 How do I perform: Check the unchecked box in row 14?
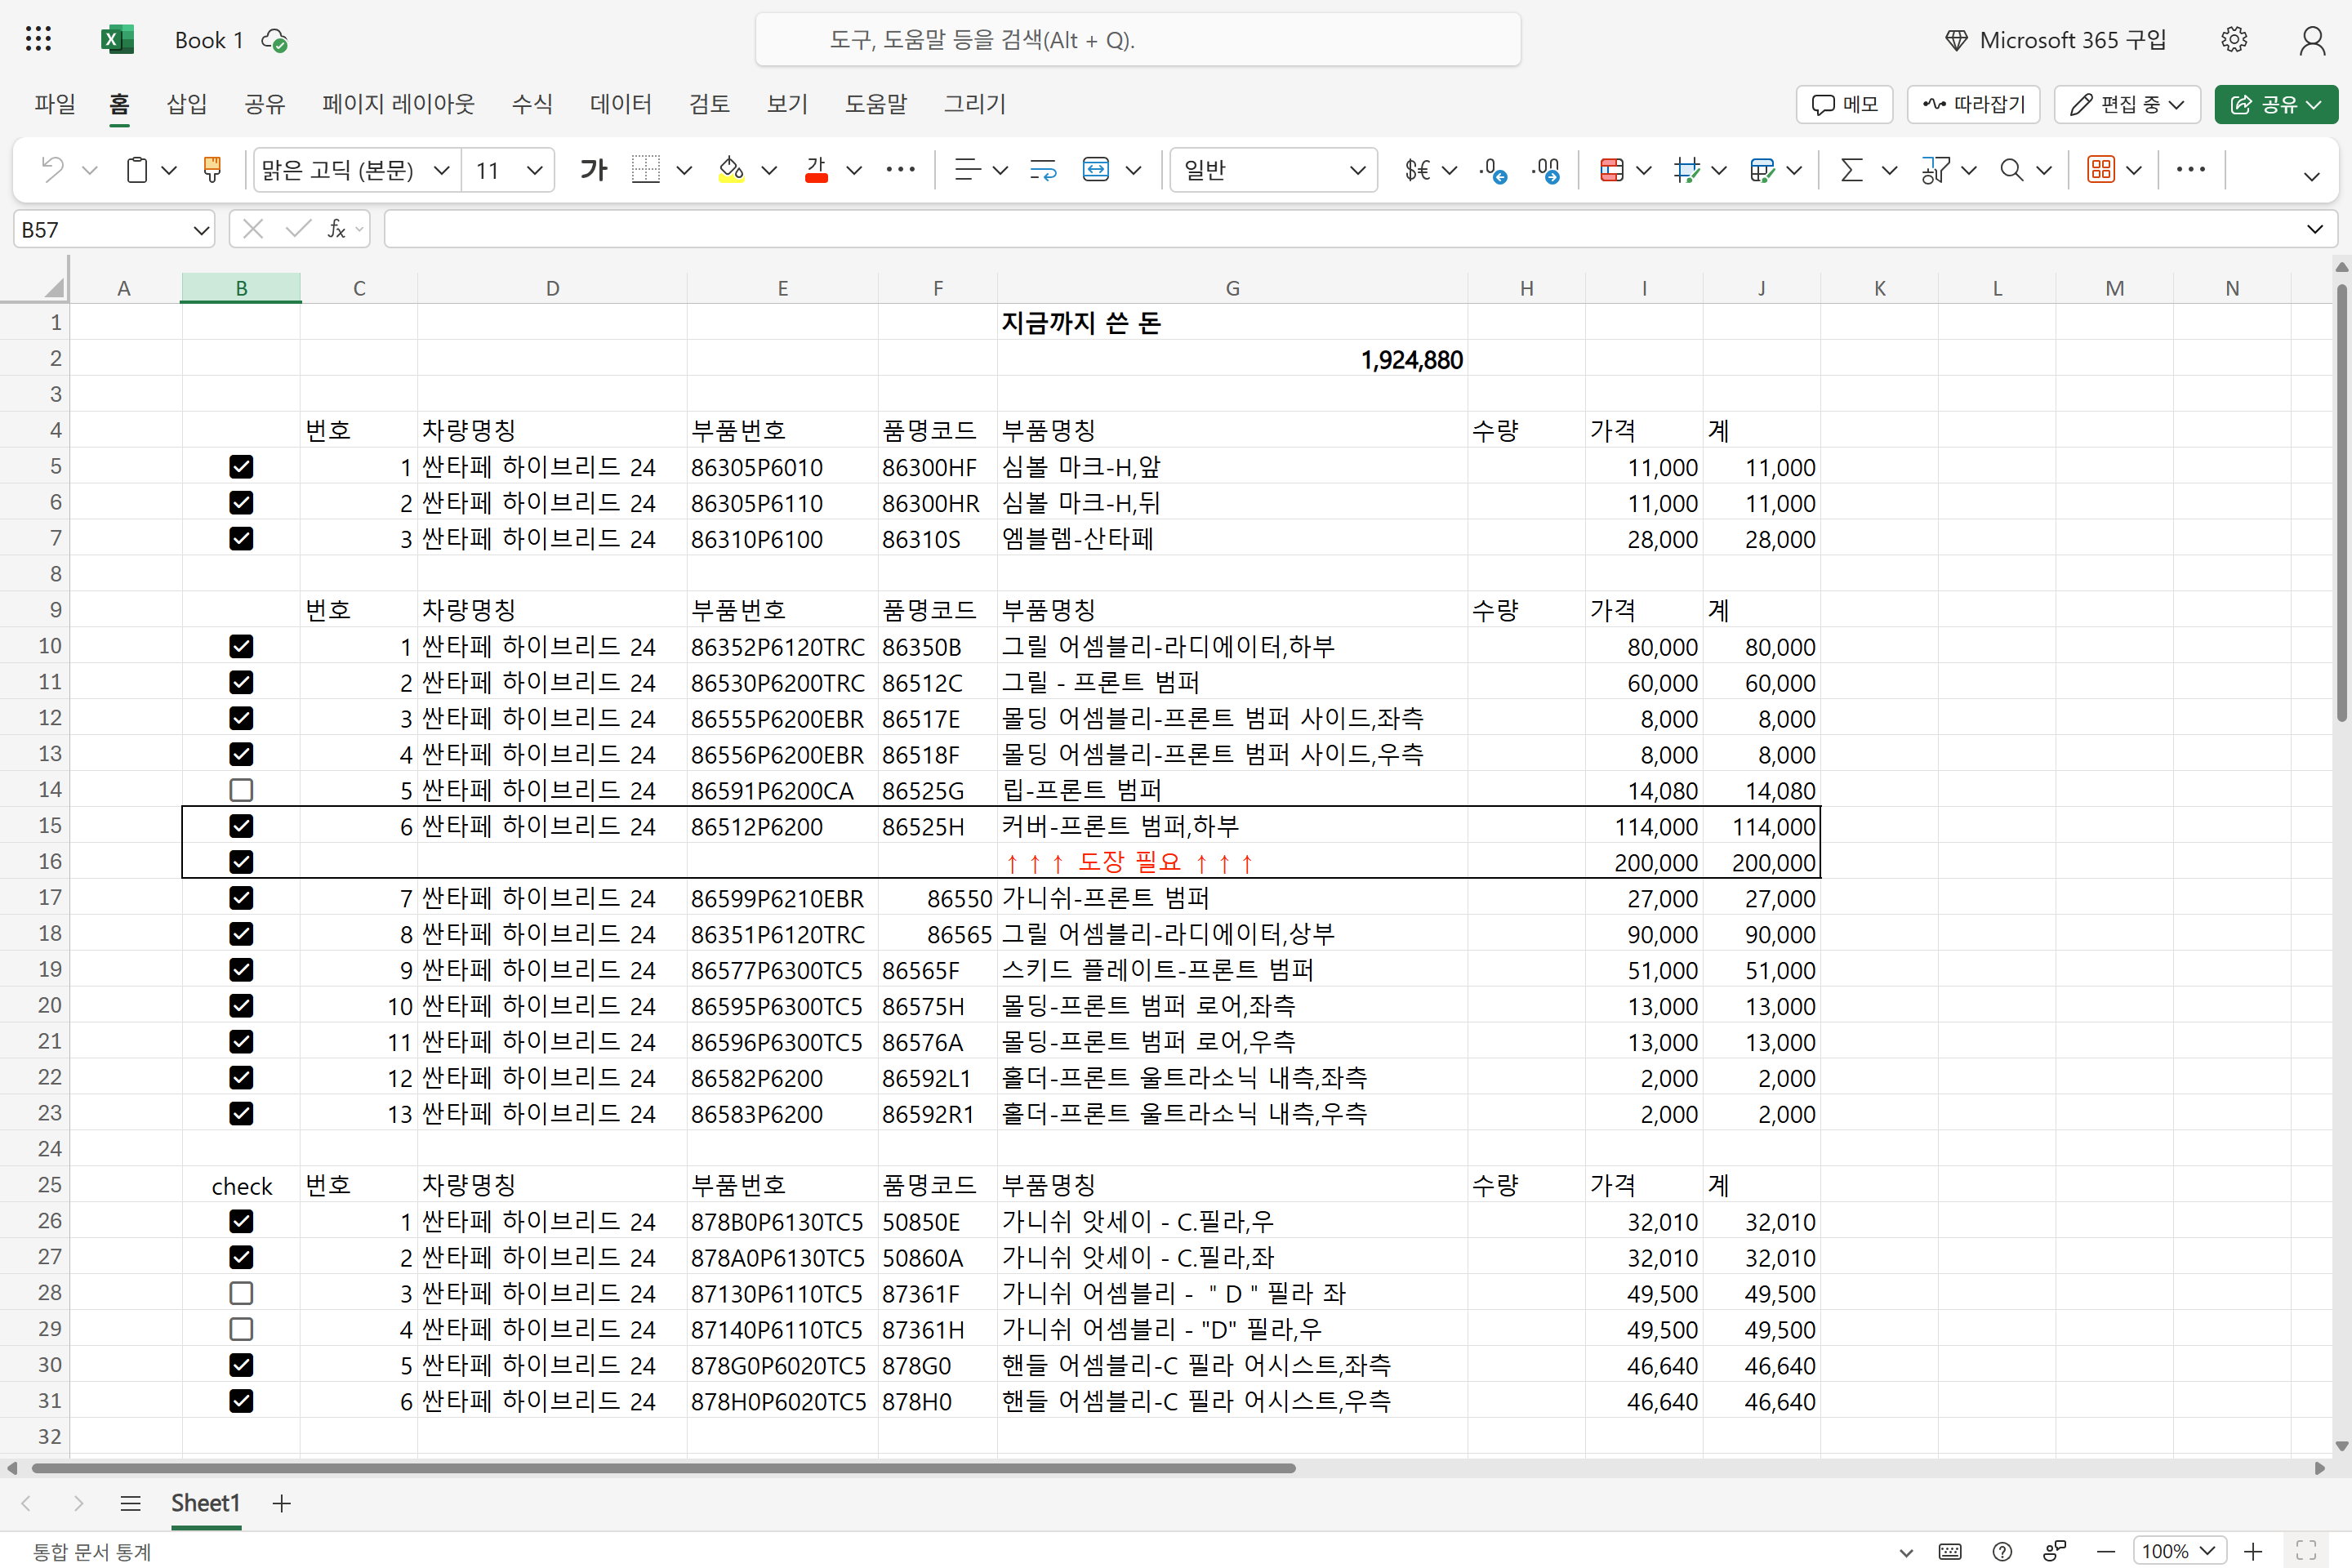(x=241, y=790)
